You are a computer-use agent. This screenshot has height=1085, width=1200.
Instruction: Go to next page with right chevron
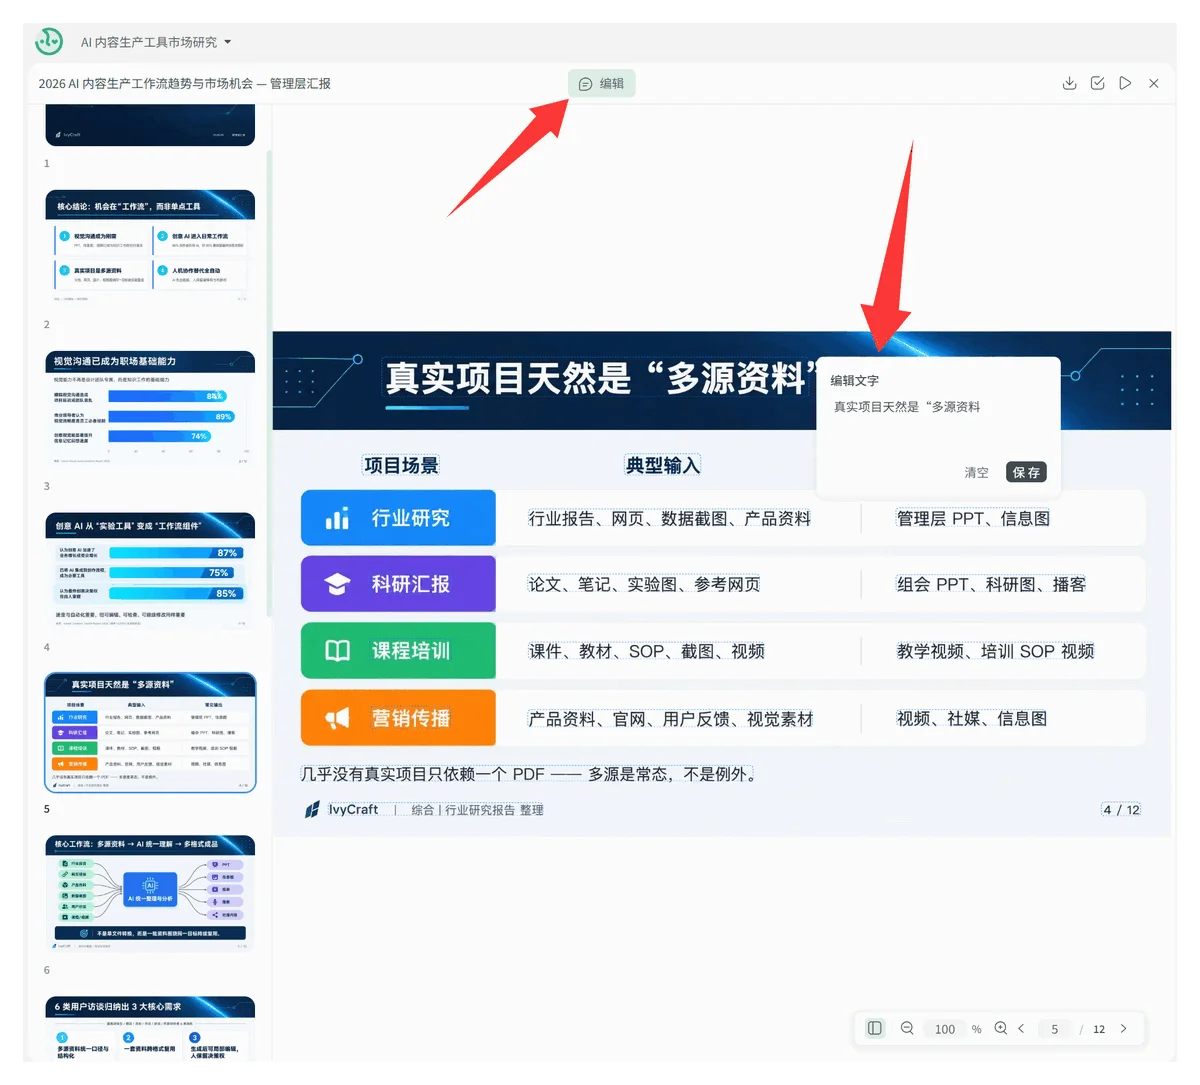point(1123,1028)
